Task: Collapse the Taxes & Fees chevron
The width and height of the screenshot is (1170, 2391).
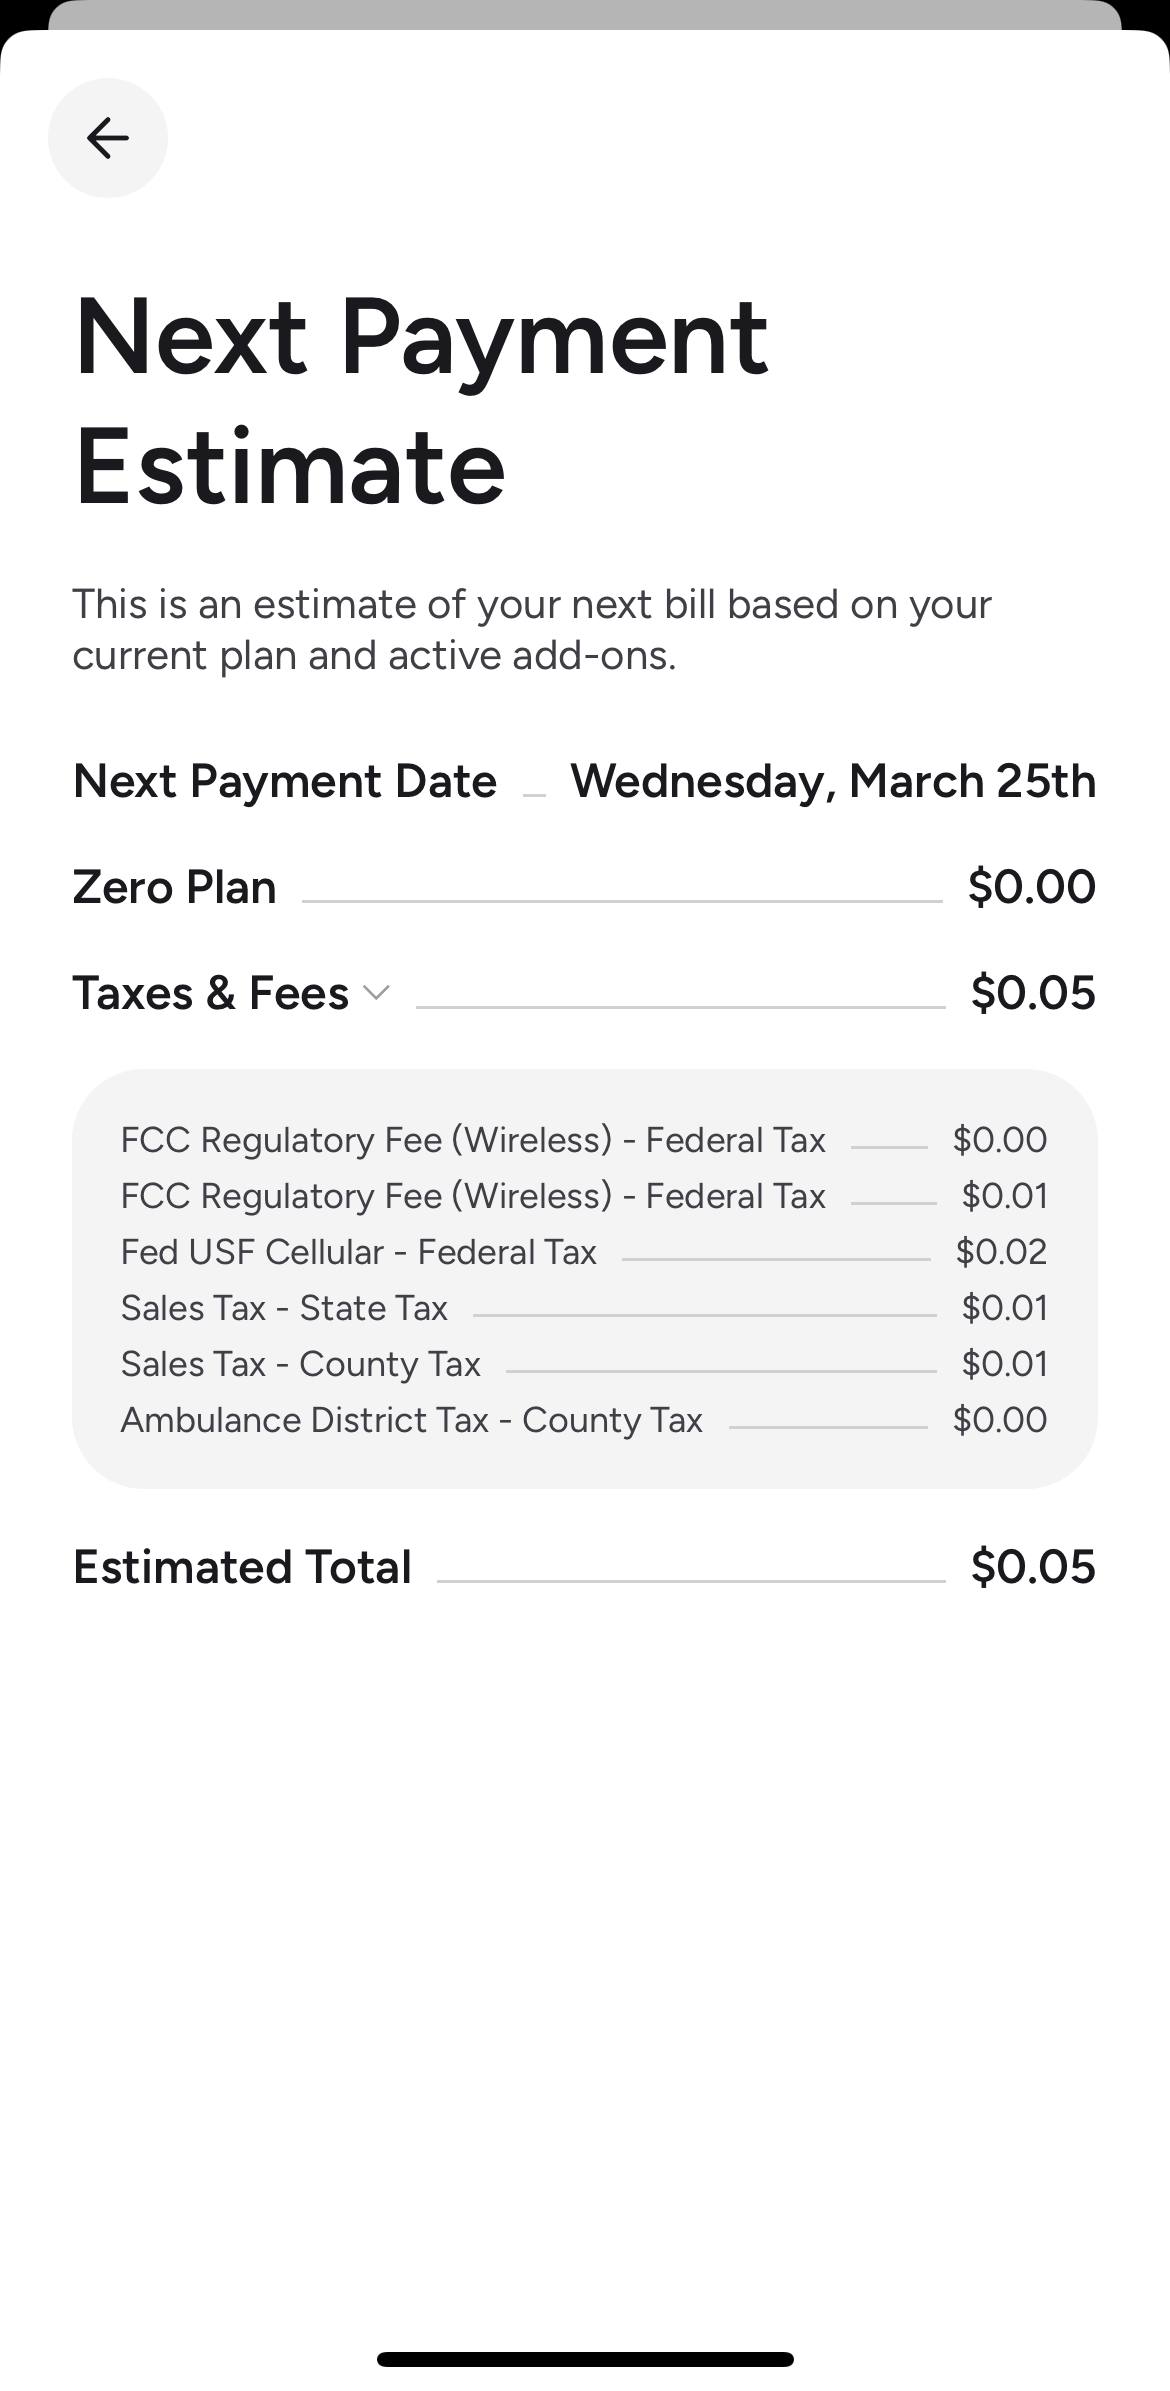Action: tap(376, 993)
